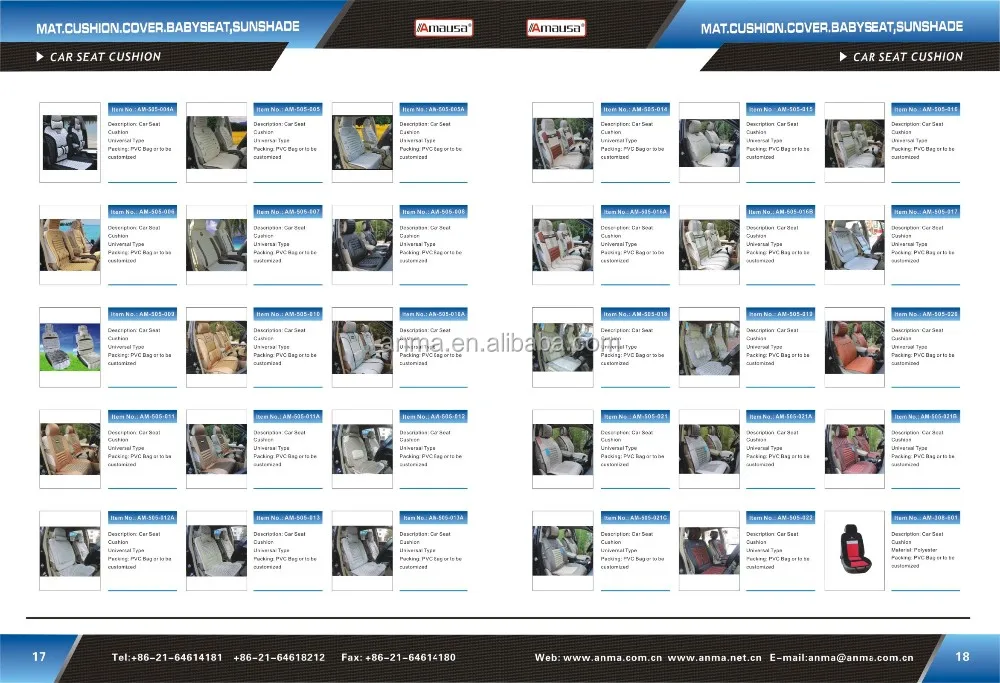The width and height of the screenshot is (1000, 683).
Task: Click the fax number +86-21-64614180
Action: click(x=410, y=657)
